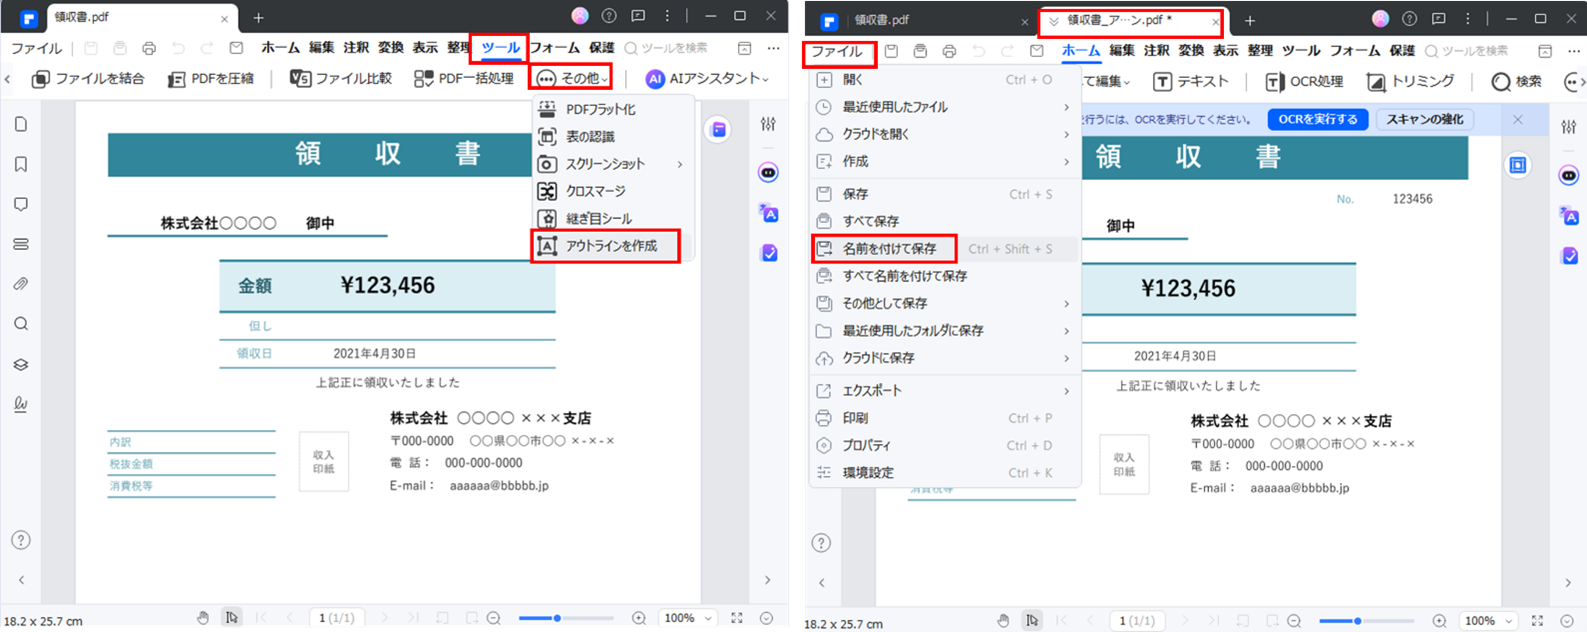Viewport: 1587px width, 632px height.
Task: Choose 開く in the right window file menu
Action: 945,80
